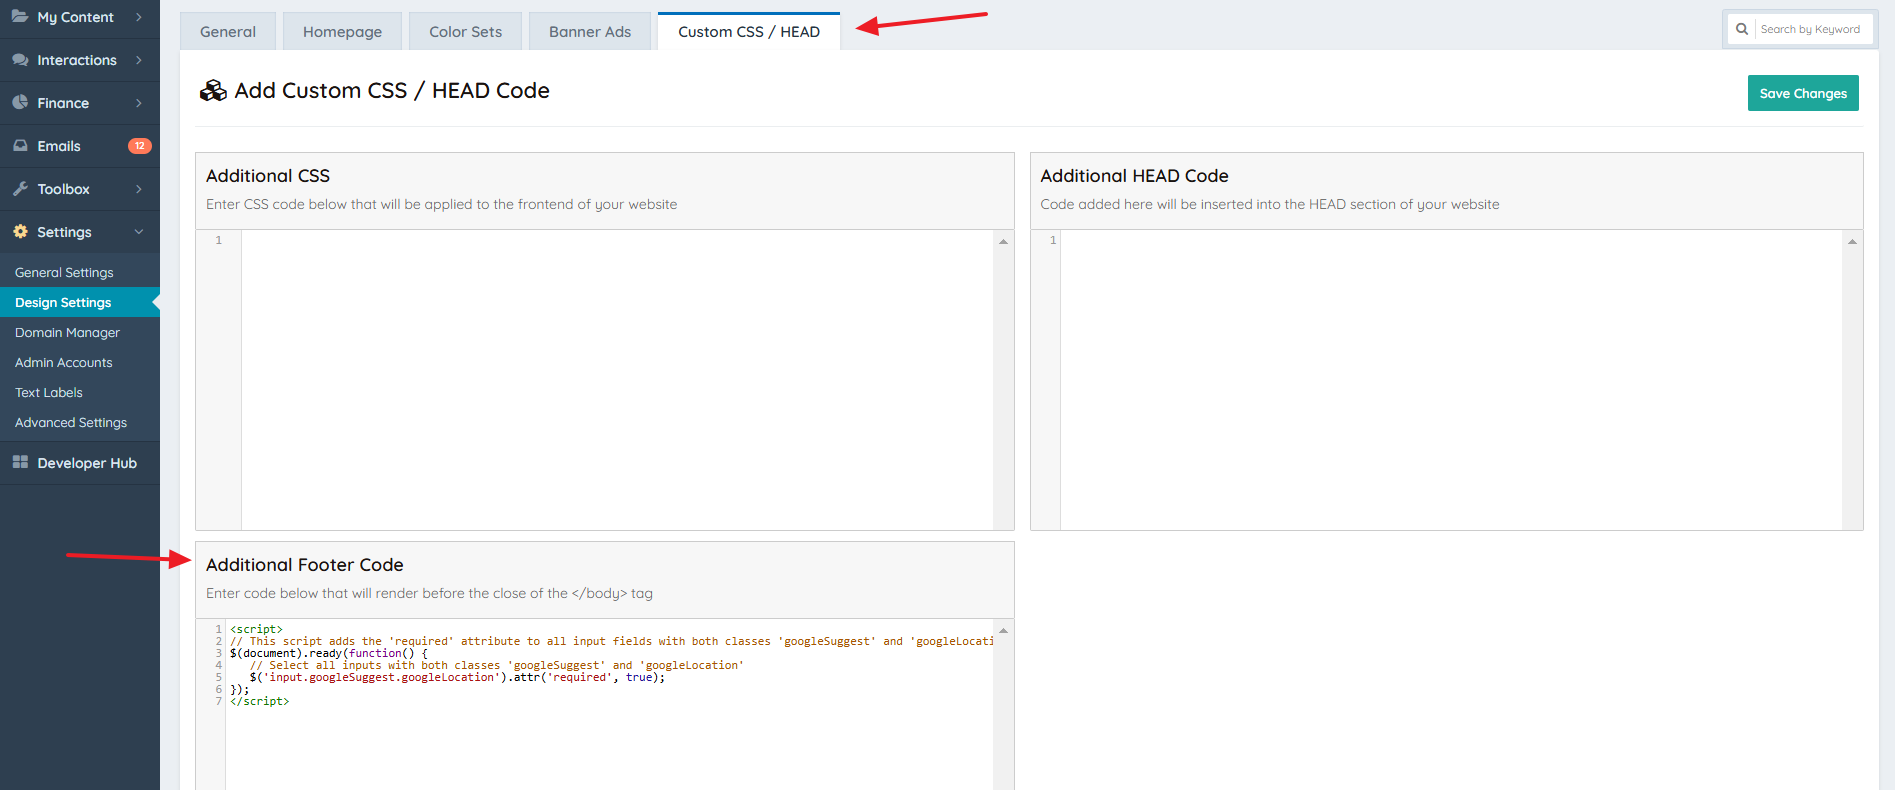
Task: Click the Interactions chat bubbles icon
Action: [x=20, y=60]
